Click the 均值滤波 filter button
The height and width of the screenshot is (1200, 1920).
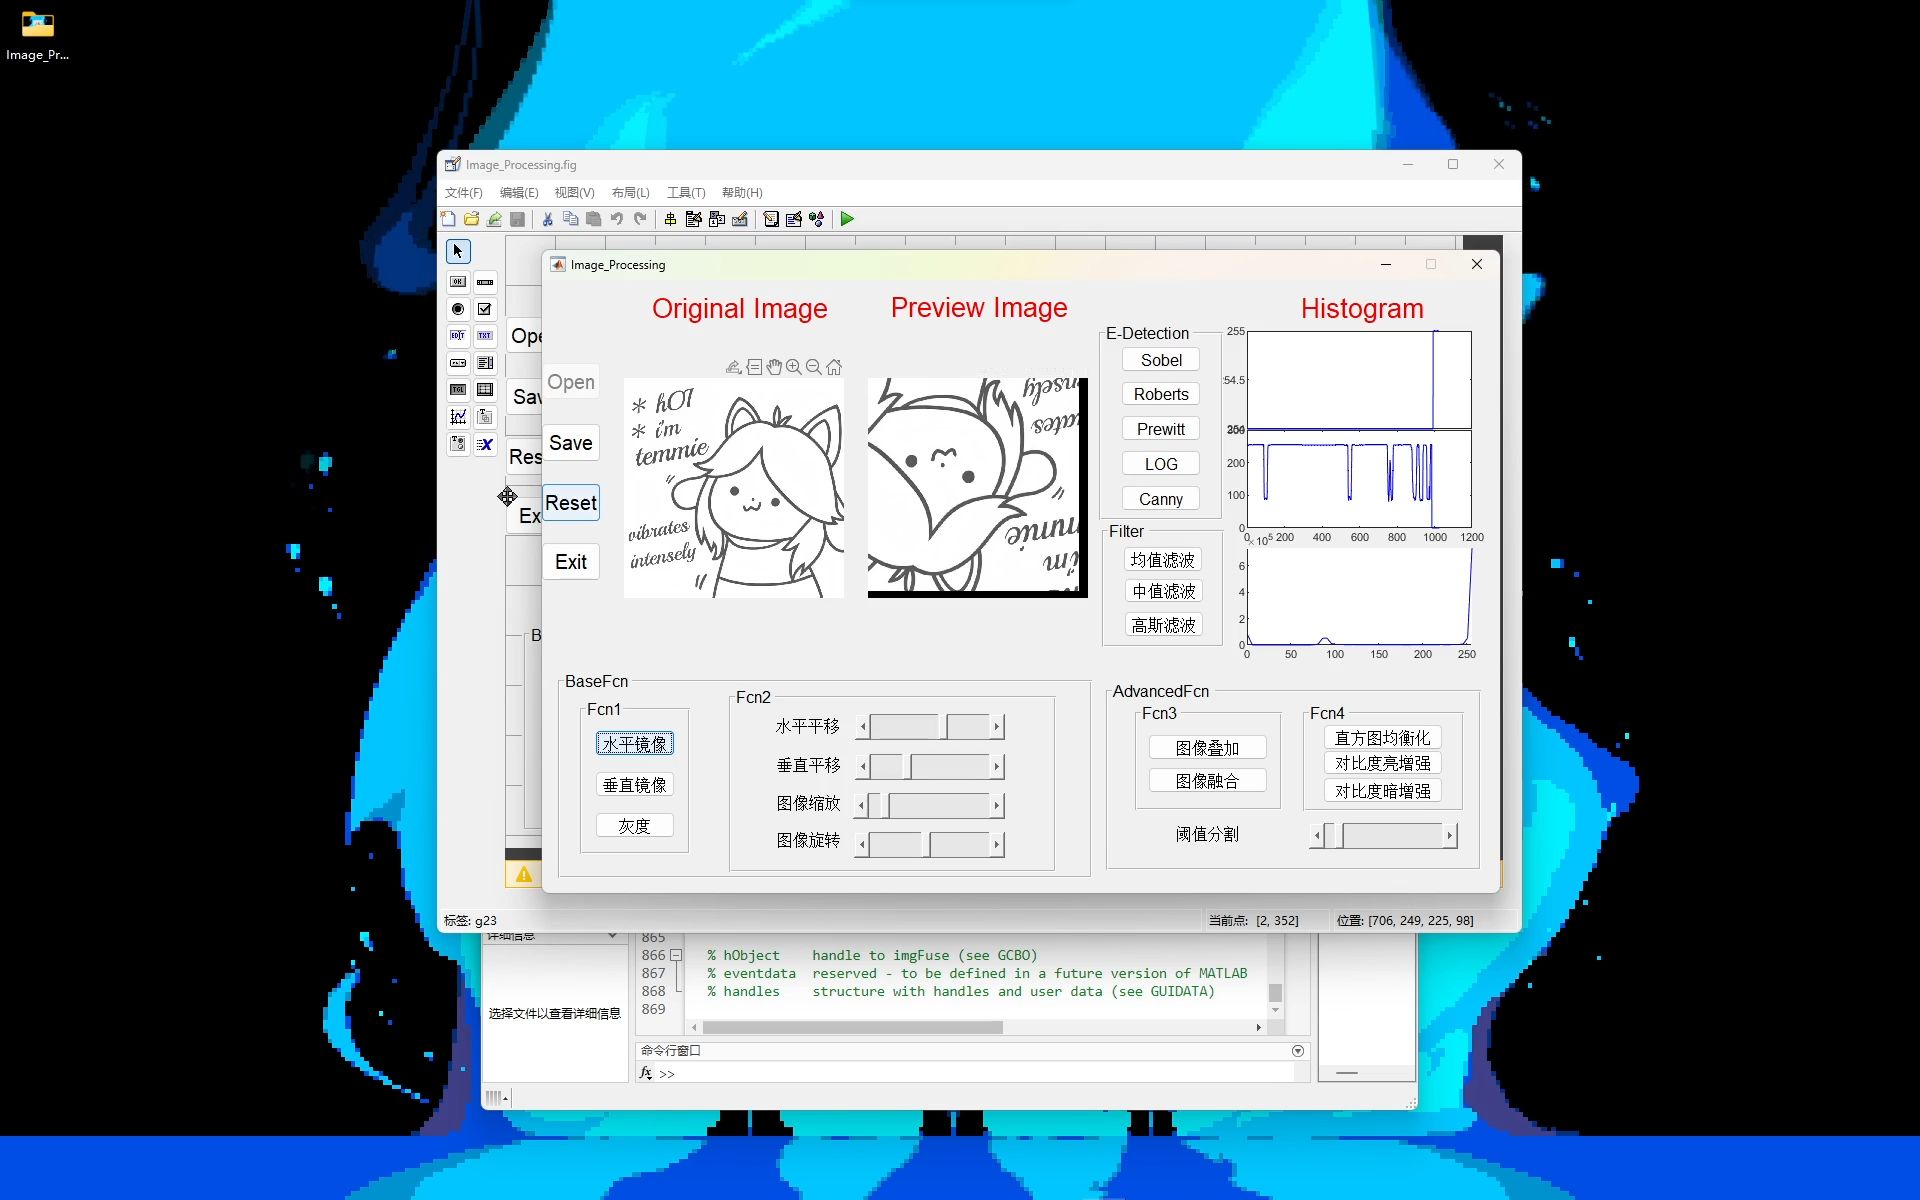[x=1163, y=560]
